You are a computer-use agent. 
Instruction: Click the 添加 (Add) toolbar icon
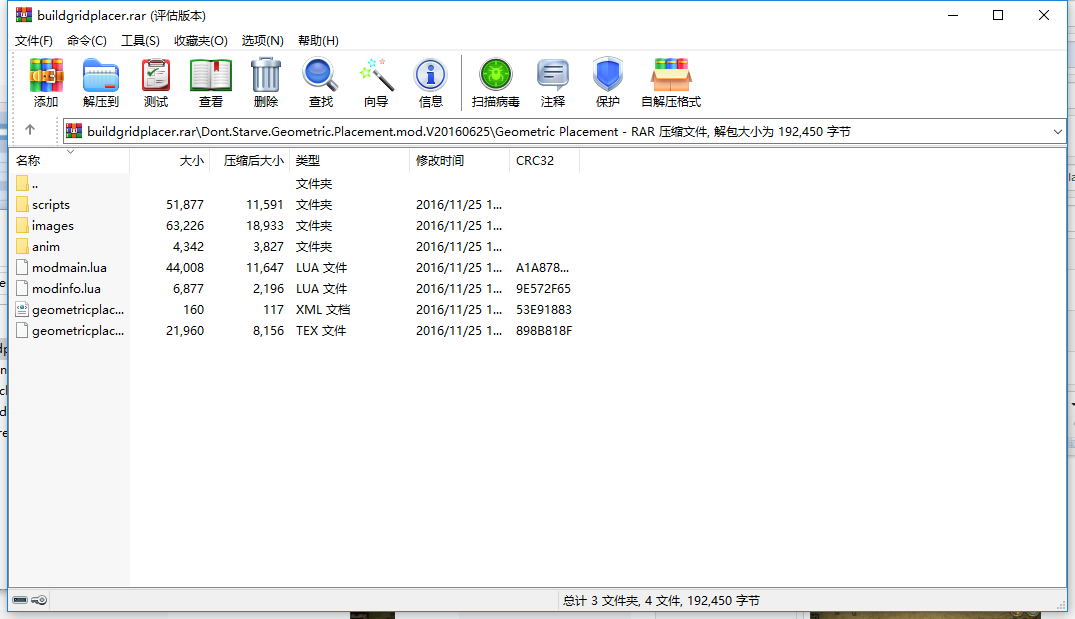pos(46,75)
